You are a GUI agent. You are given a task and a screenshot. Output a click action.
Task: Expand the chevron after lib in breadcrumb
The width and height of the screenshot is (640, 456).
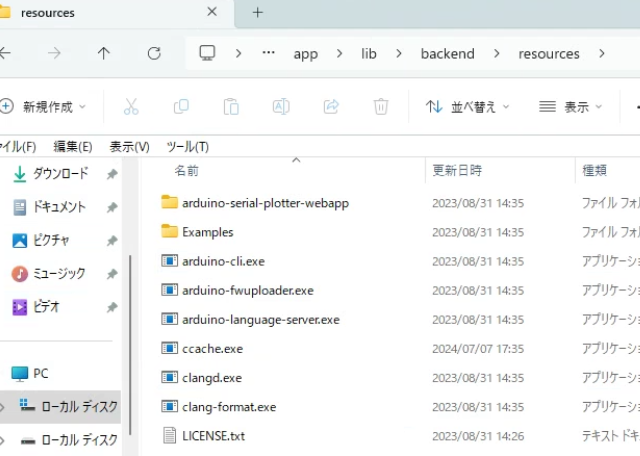[399, 53]
